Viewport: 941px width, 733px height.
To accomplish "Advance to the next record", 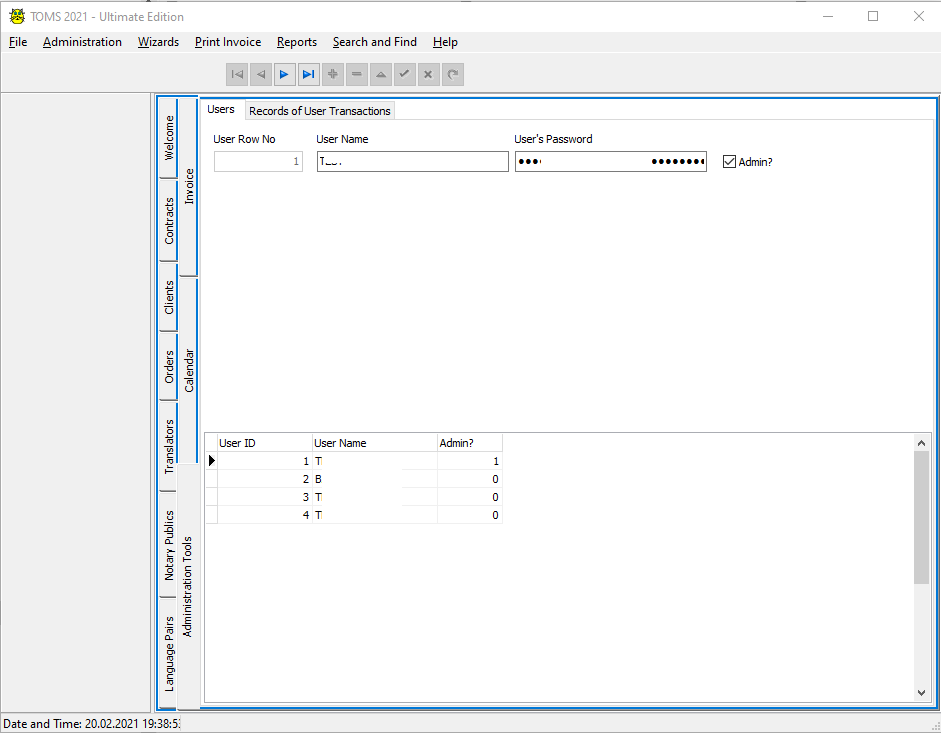I will click(x=285, y=74).
